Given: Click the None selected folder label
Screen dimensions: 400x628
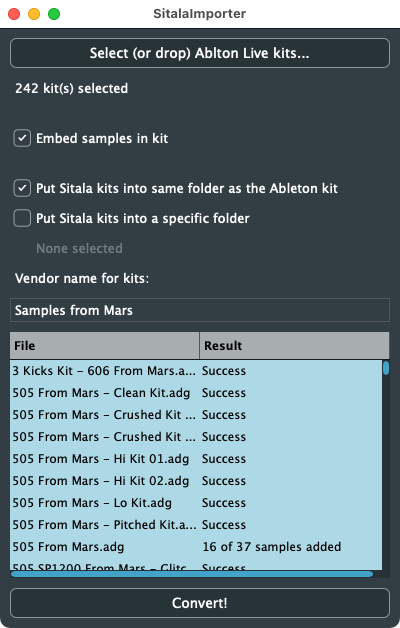Looking at the screenshot, I should [79, 248].
